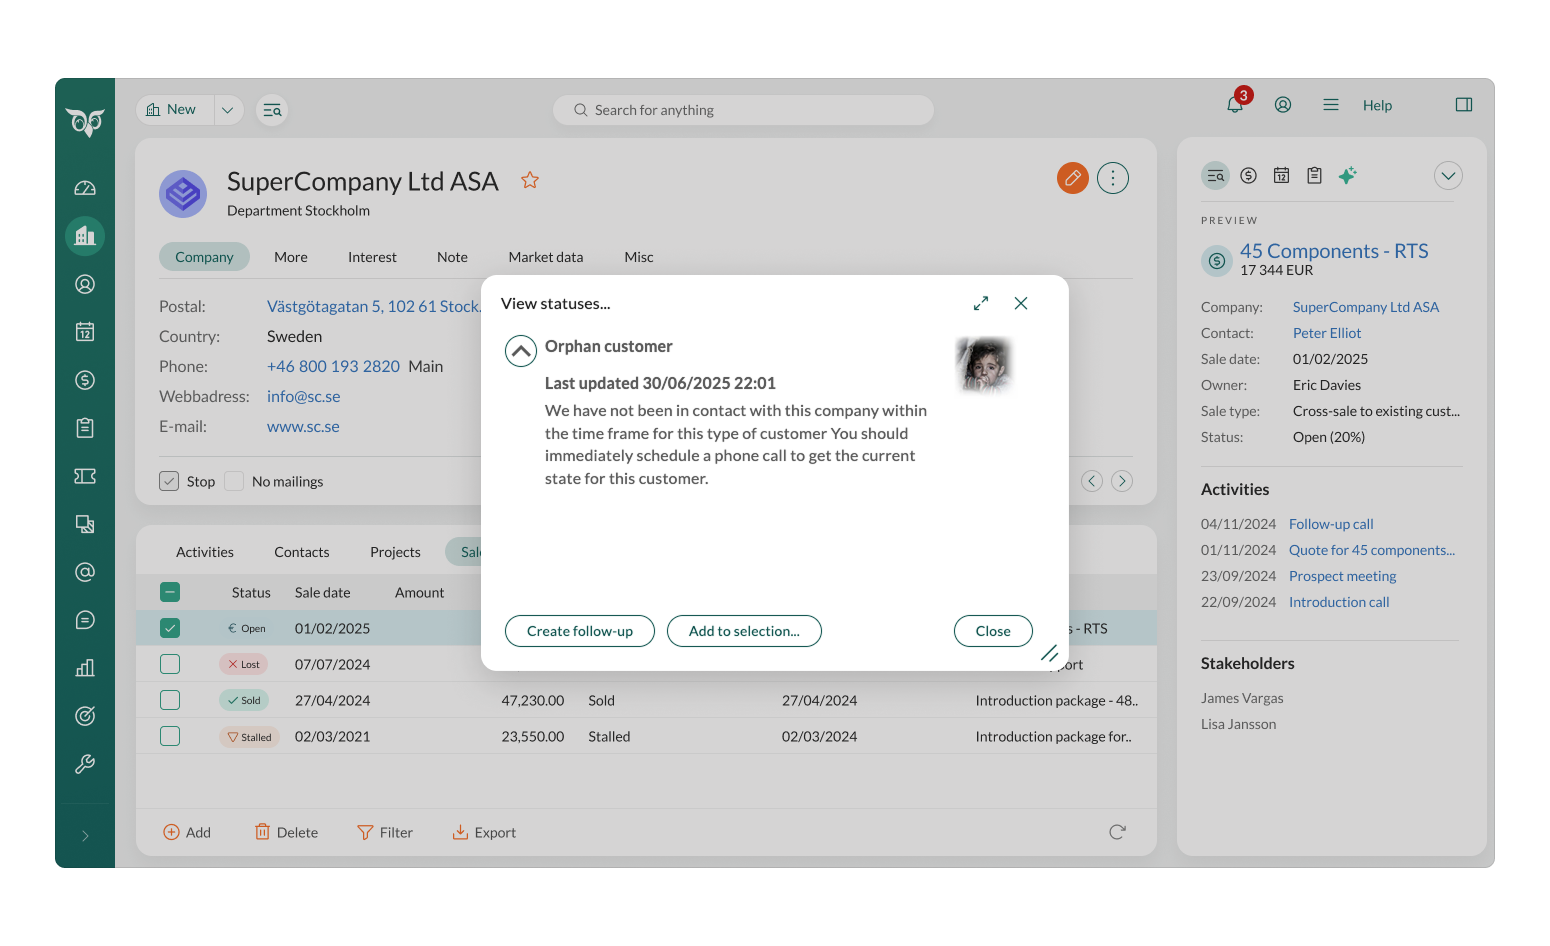Screen dimensions: 1550x946
Task: Collapse the Orphan customer status section
Action: pyautogui.click(x=520, y=351)
